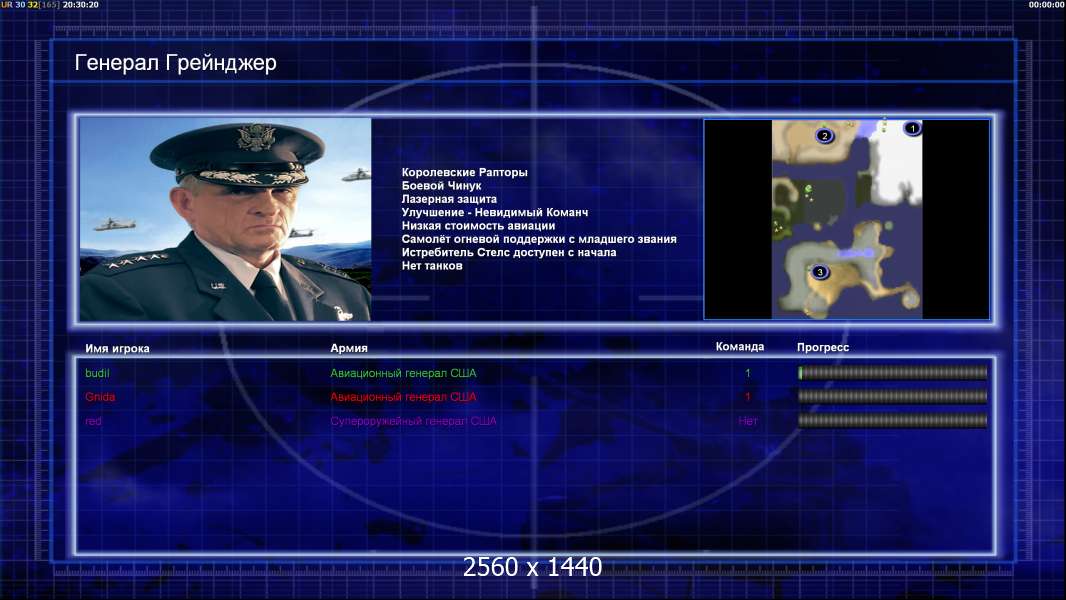
Task: Click the 'Генерал Грейнджер' title
Action: pos(175,63)
